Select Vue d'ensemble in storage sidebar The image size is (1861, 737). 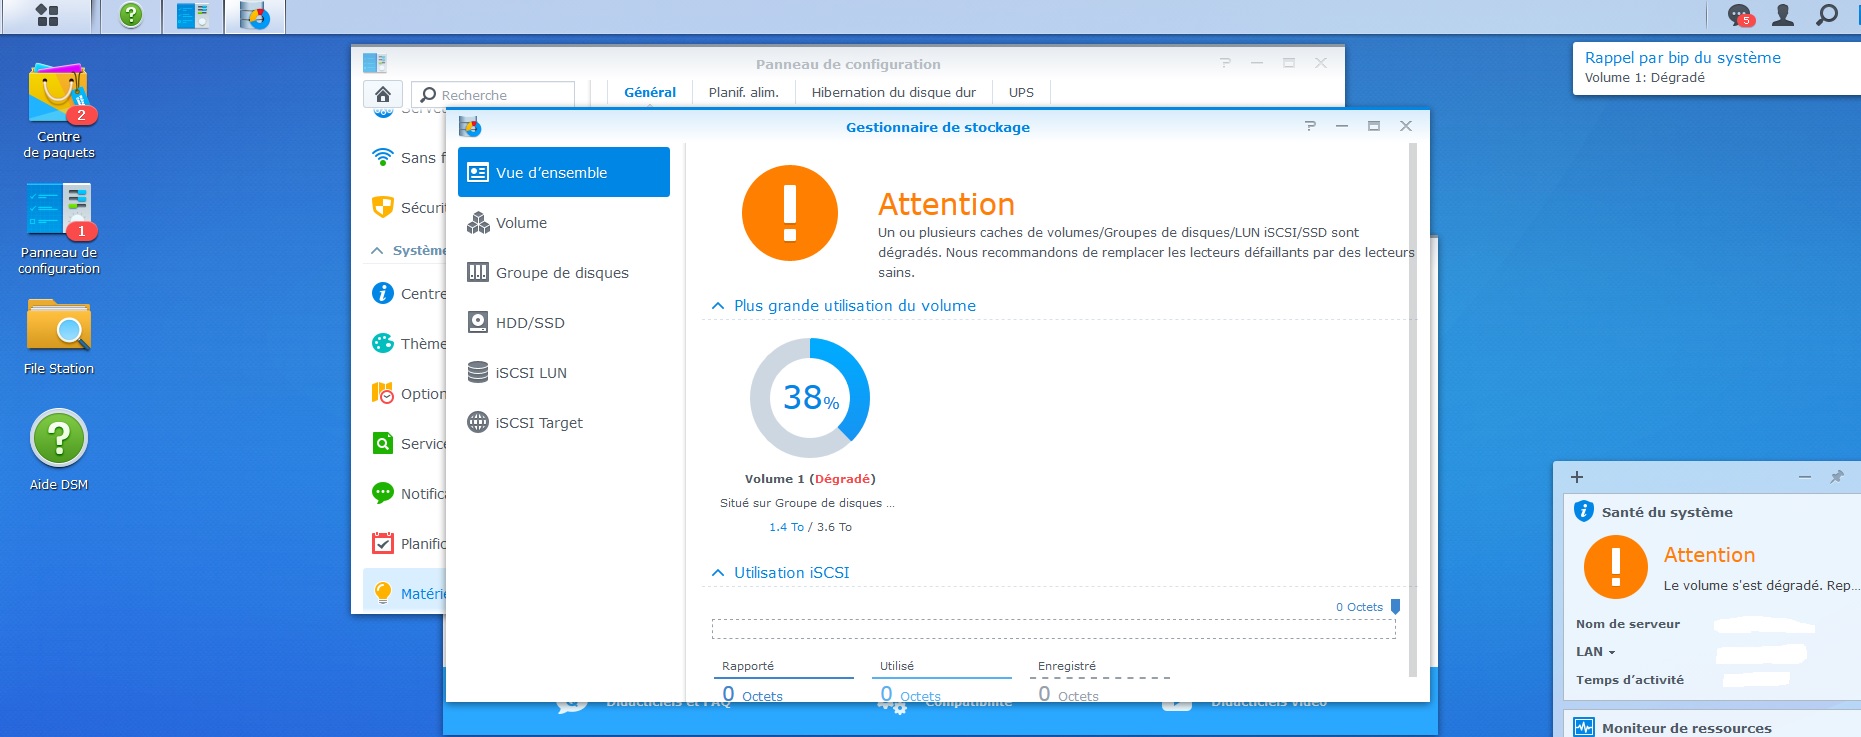pyautogui.click(x=564, y=172)
